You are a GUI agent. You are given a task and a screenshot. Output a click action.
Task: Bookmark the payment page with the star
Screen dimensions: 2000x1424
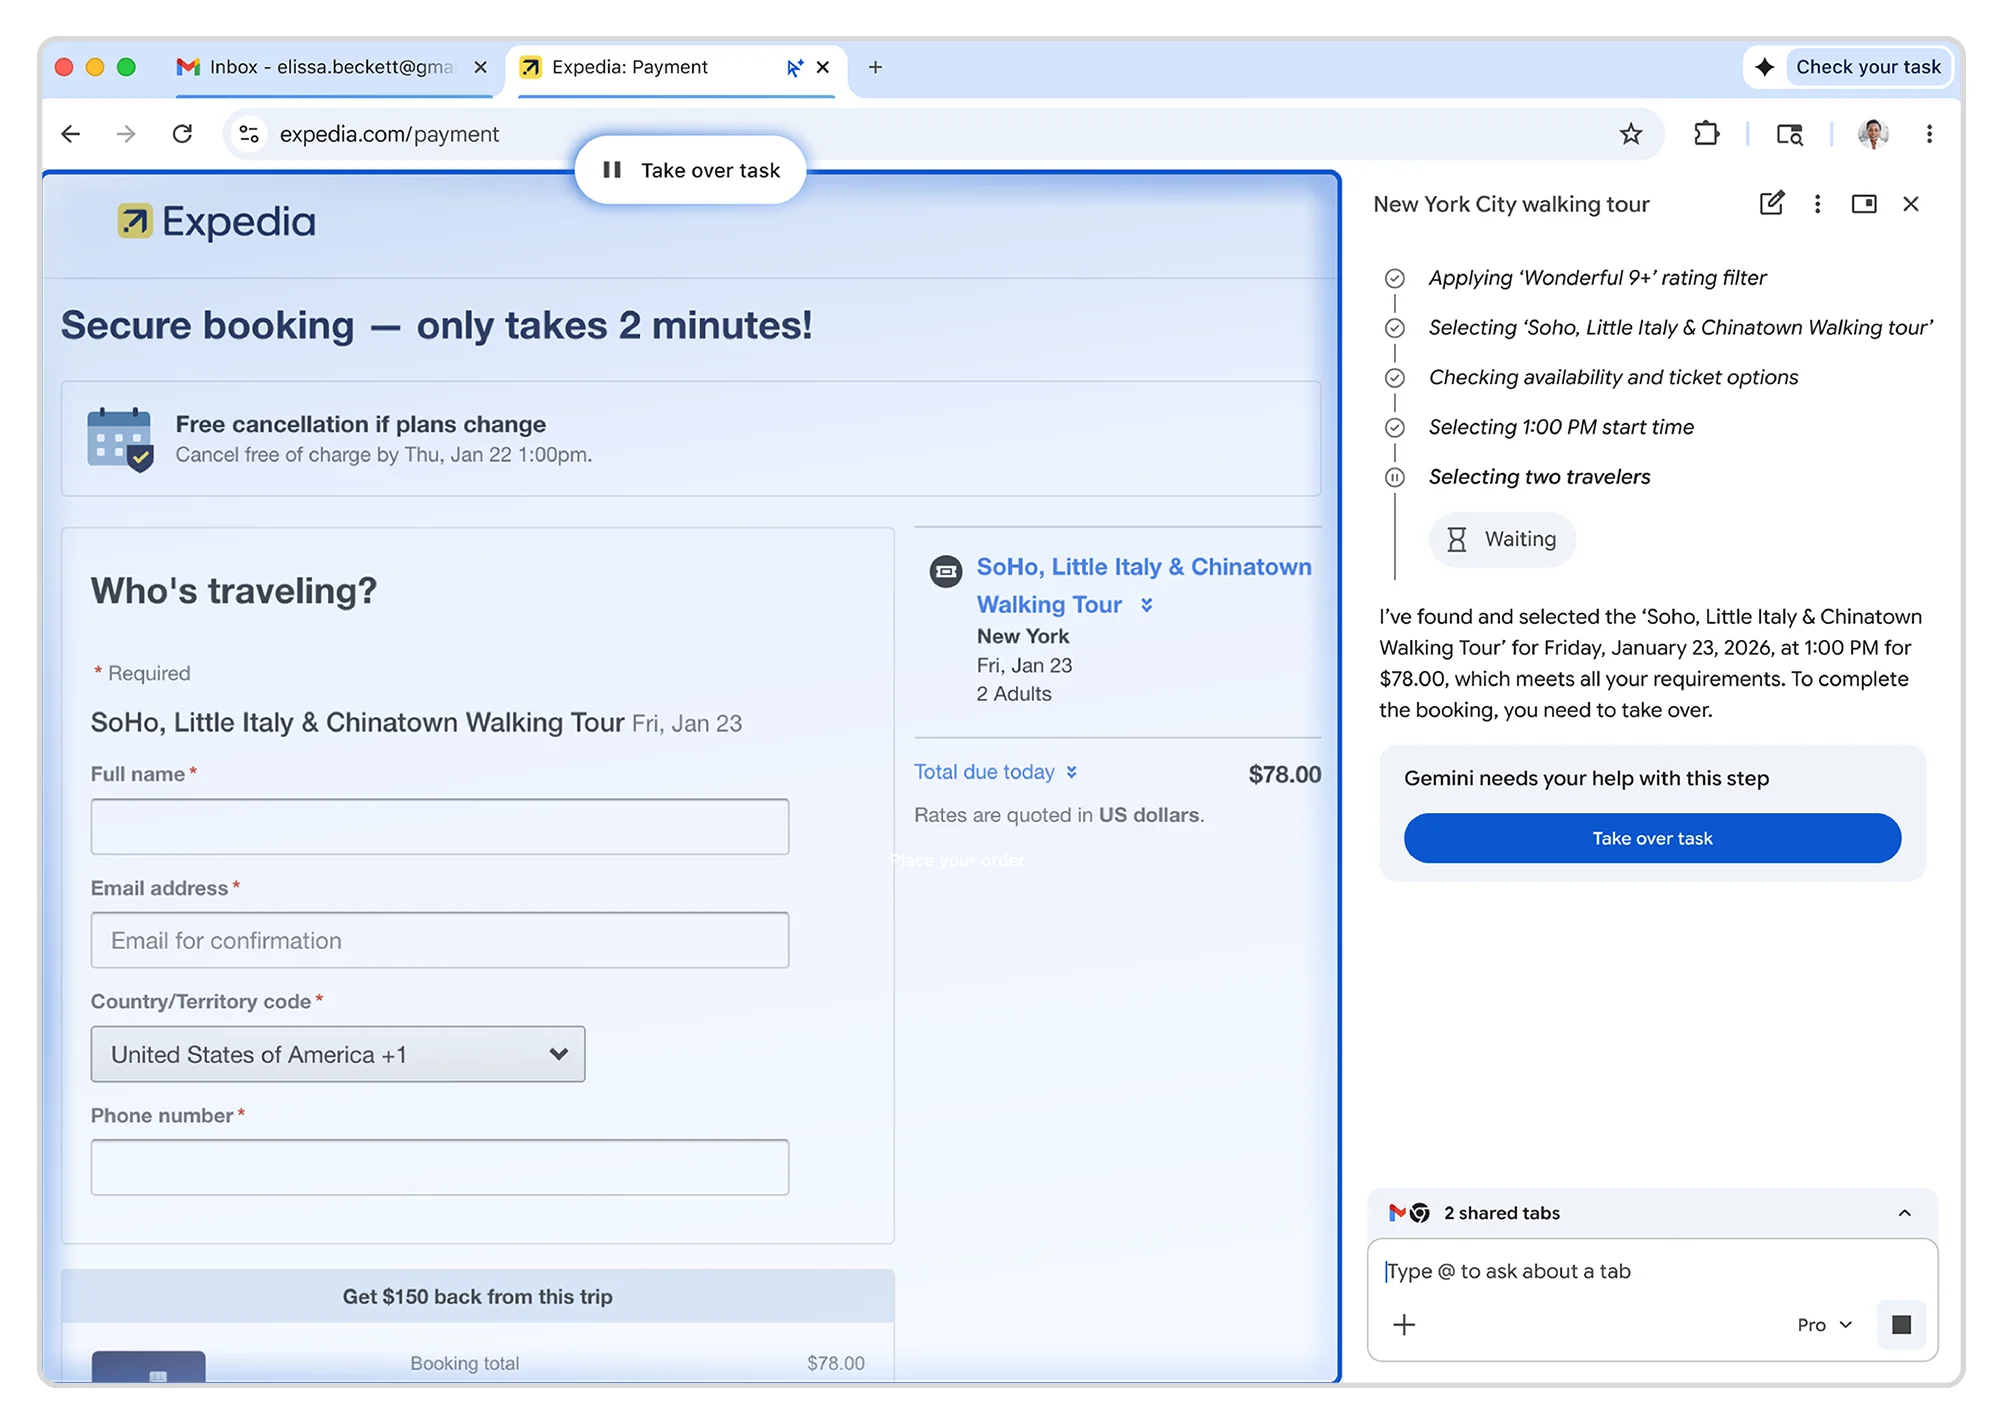[x=1632, y=134]
